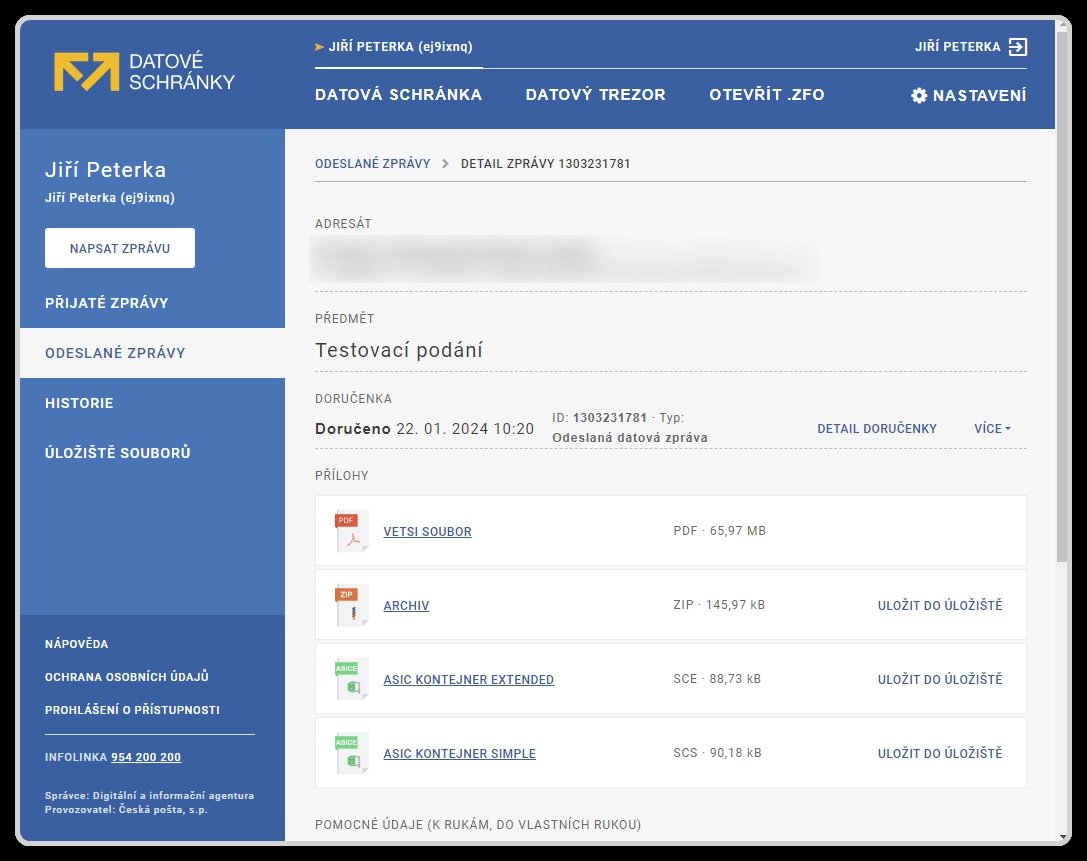The height and width of the screenshot is (861, 1087).
Task: Click the ASiC icon of Asic kontejner simple
Action: point(351,753)
